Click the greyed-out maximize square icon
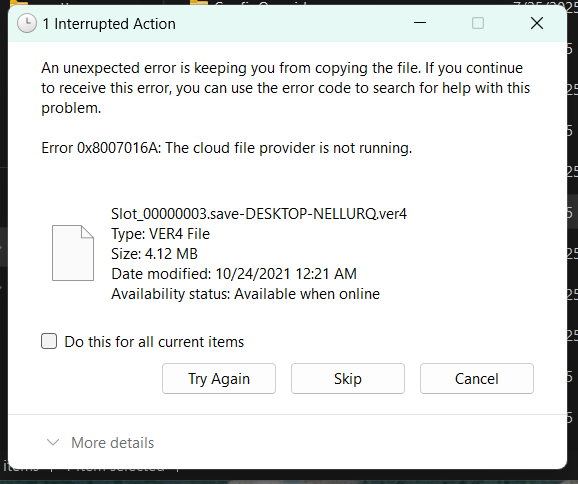 click(478, 23)
